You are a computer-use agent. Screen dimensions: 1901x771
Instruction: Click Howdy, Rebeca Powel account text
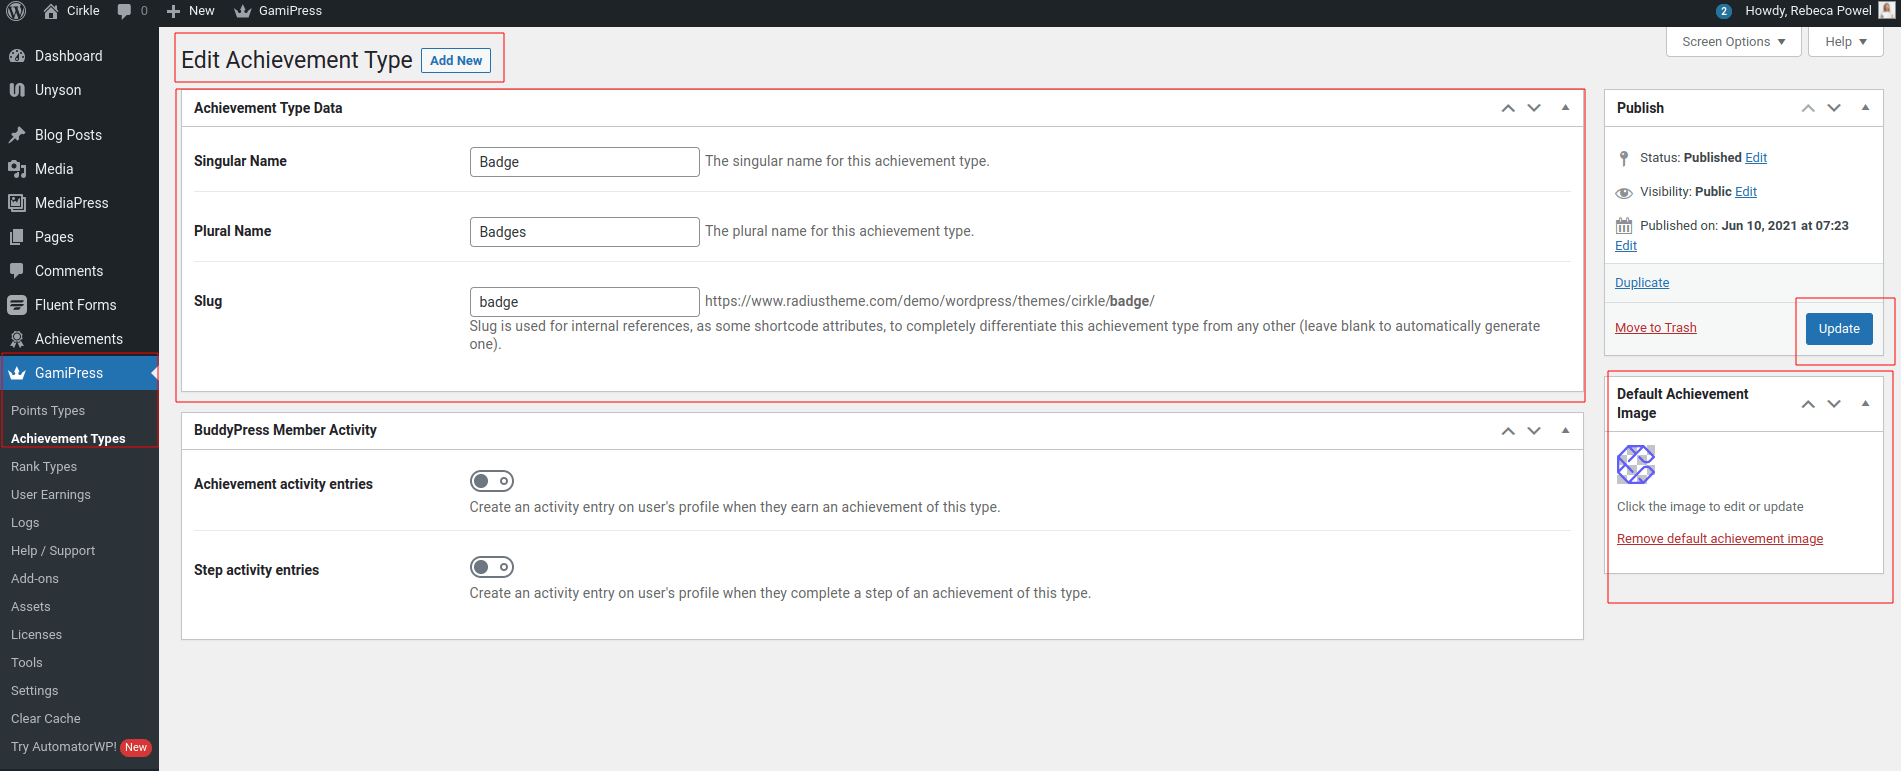coord(1808,11)
